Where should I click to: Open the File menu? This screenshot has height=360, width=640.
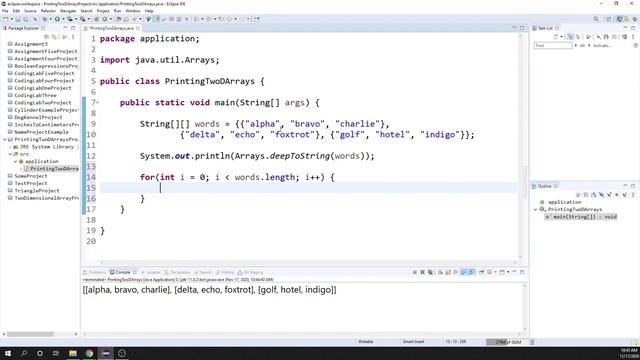[5, 11]
